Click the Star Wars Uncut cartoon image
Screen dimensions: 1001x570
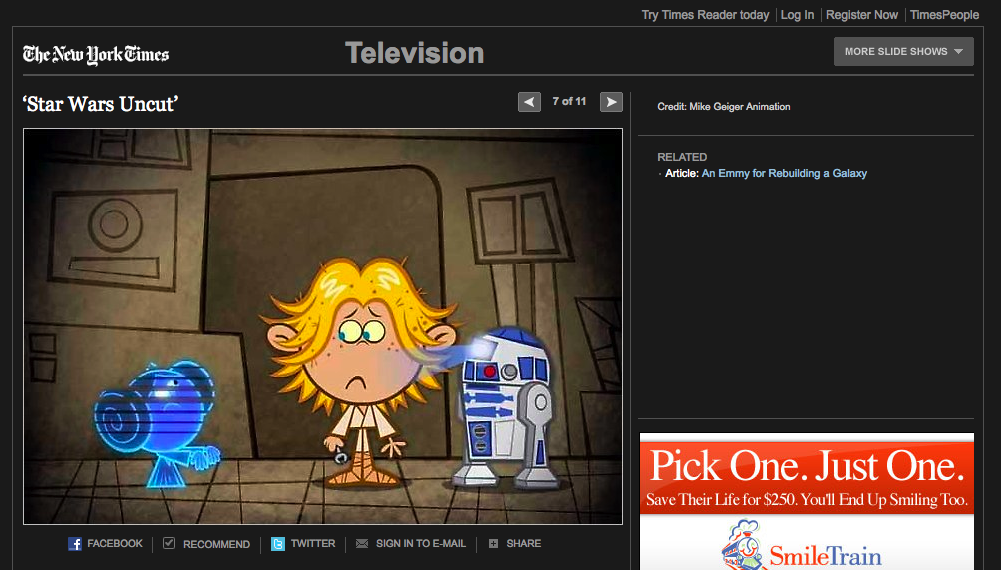click(x=322, y=326)
